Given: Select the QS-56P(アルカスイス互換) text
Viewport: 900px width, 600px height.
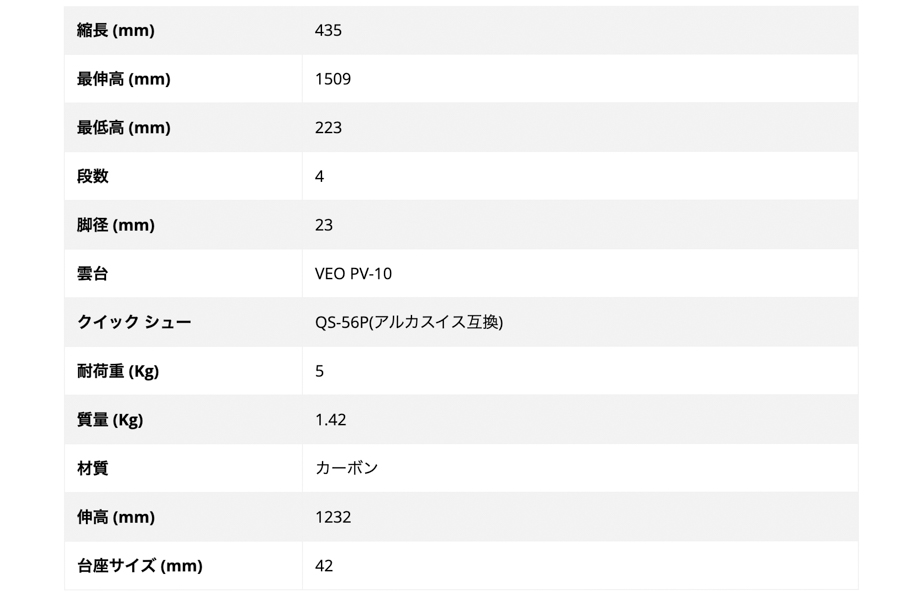Looking at the screenshot, I should 409,322.
